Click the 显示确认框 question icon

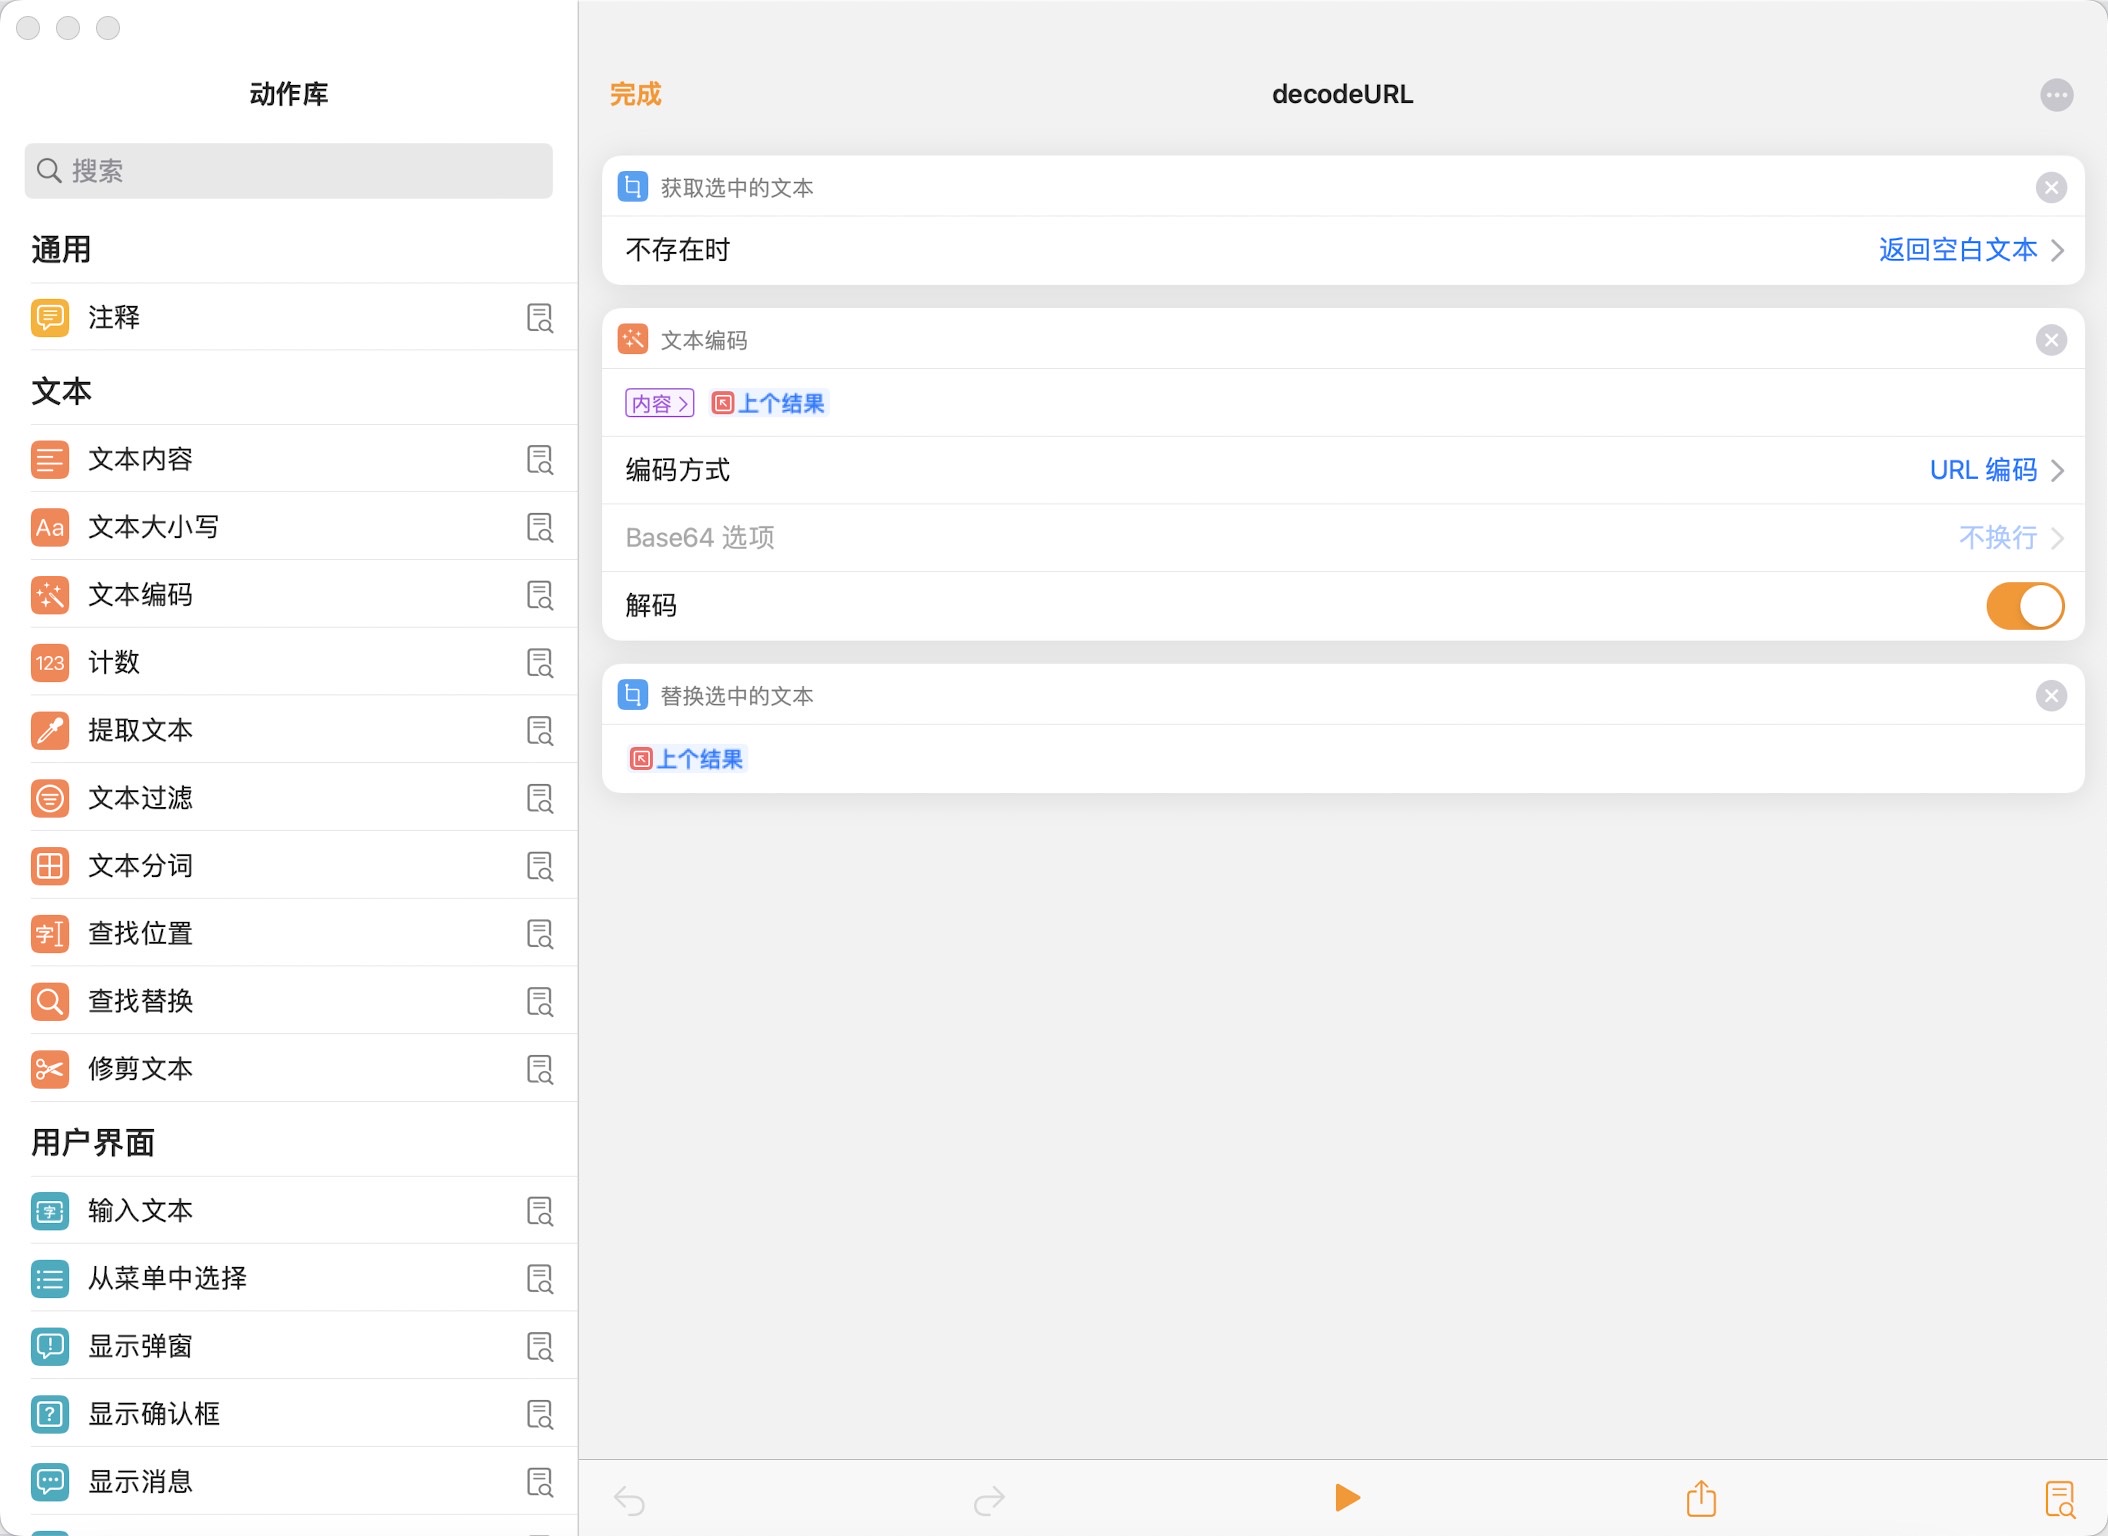tap(50, 1414)
